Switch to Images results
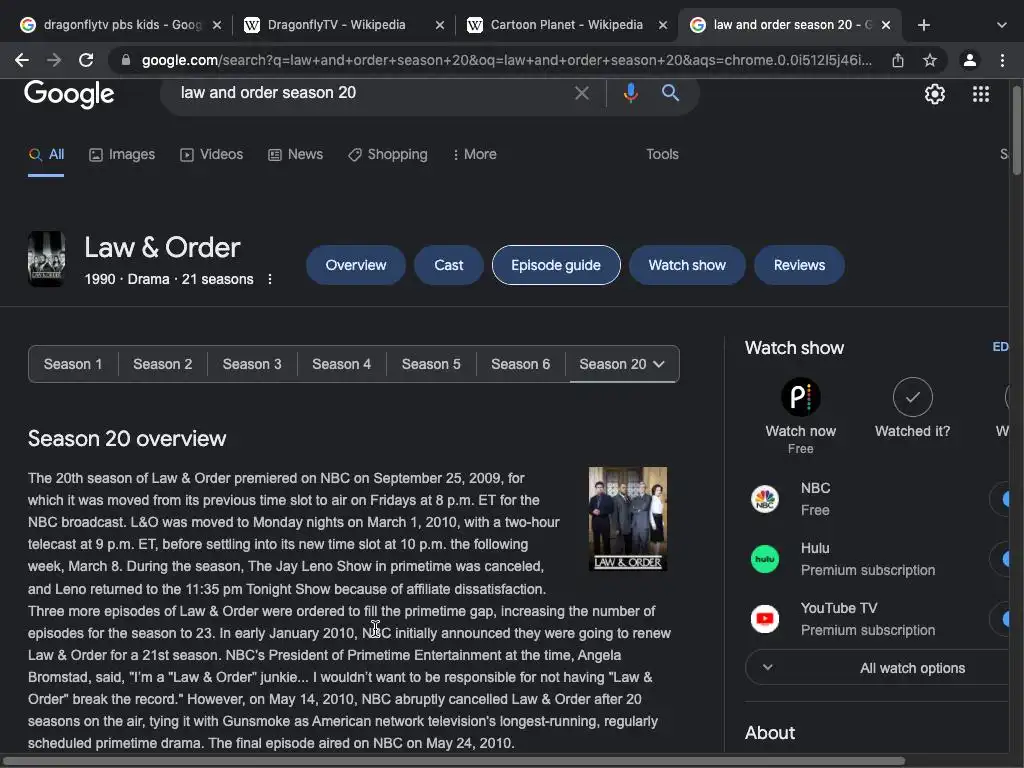The image size is (1024, 768). (122, 155)
